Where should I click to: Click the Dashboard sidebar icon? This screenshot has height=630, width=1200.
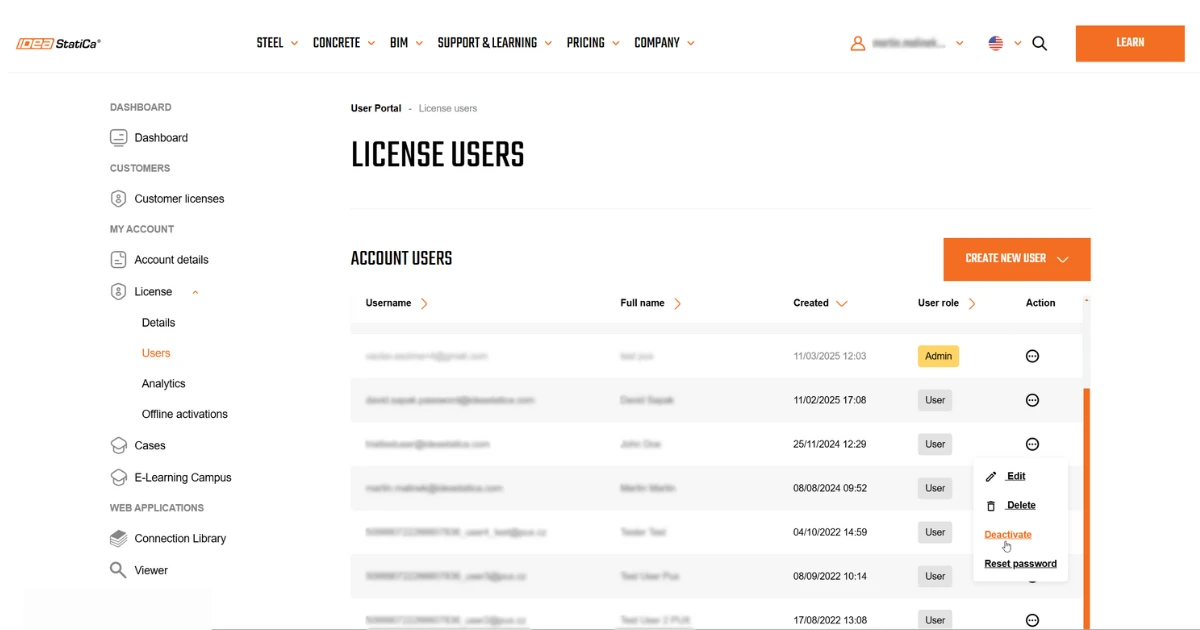pyautogui.click(x=118, y=138)
